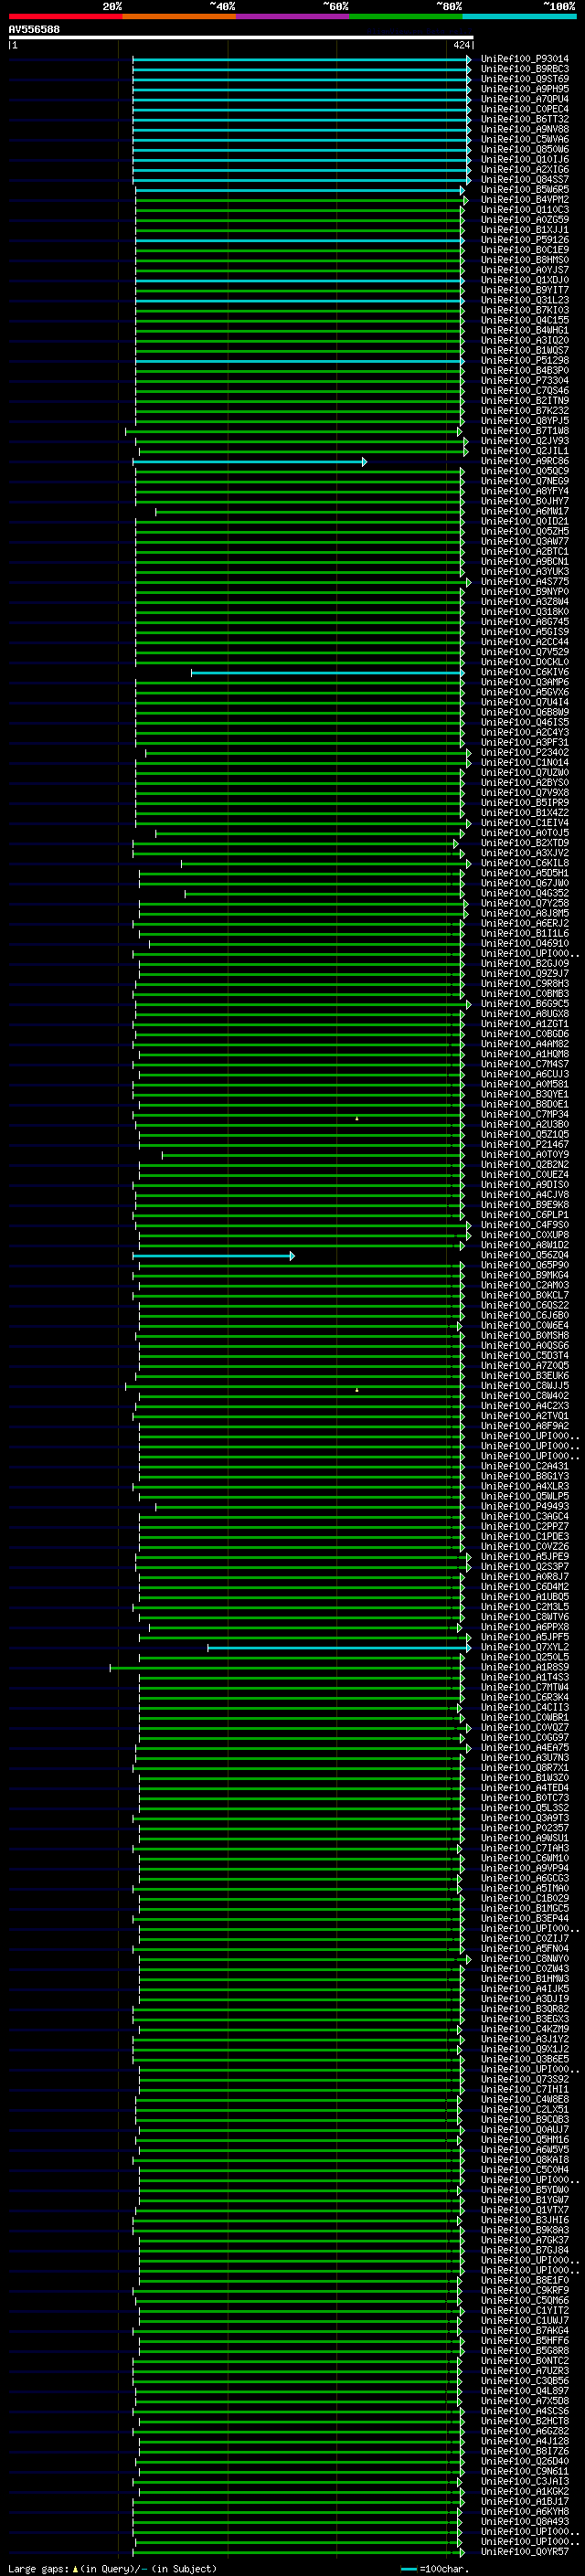Click hit label UniRef100_Q1XDJ0
The width and height of the screenshot is (585, 2576).
(x=525, y=280)
